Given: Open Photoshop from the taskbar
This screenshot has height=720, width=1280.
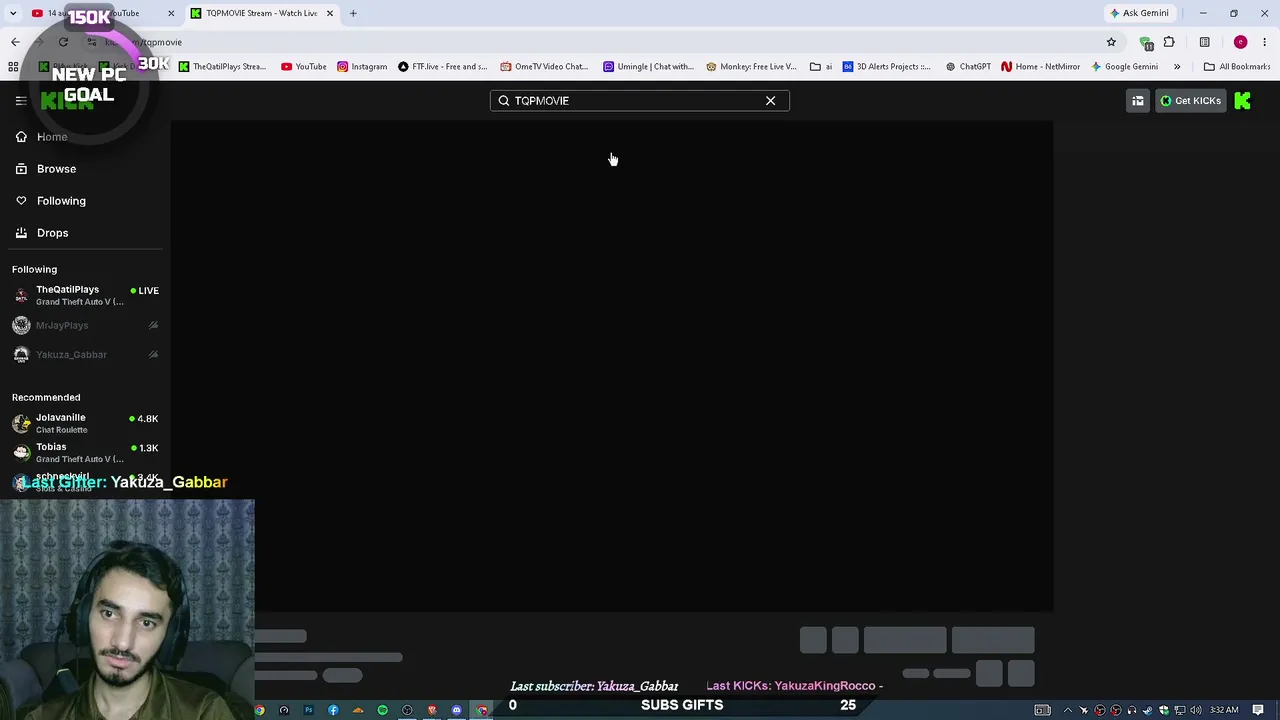Looking at the screenshot, I should click(x=308, y=710).
